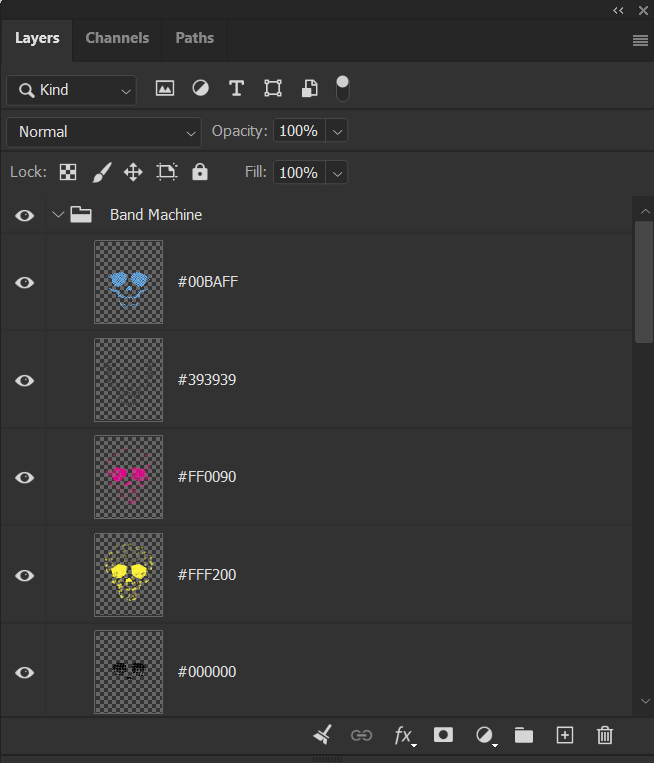Filter for type layers icon
654x763 pixels.
click(x=236, y=89)
